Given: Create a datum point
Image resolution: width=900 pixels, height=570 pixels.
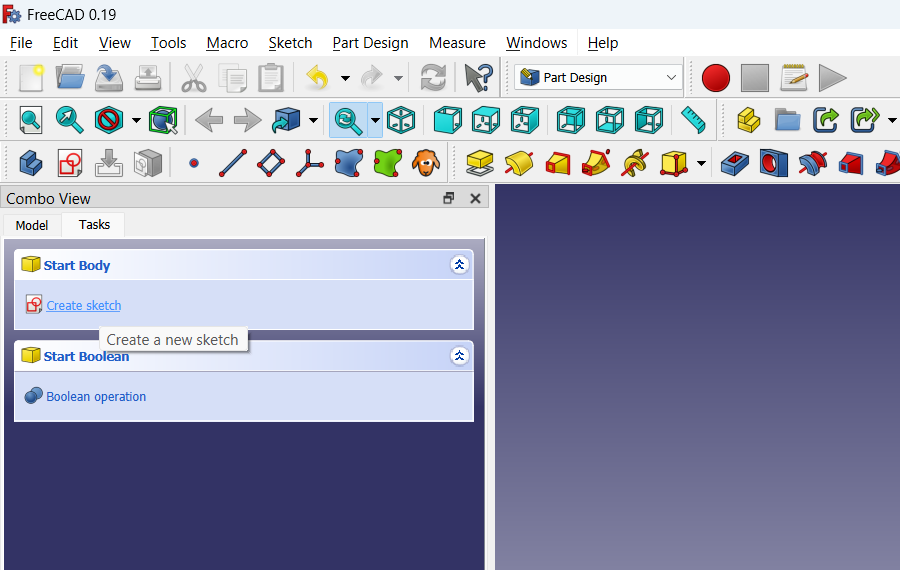Looking at the screenshot, I should point(194,163).
